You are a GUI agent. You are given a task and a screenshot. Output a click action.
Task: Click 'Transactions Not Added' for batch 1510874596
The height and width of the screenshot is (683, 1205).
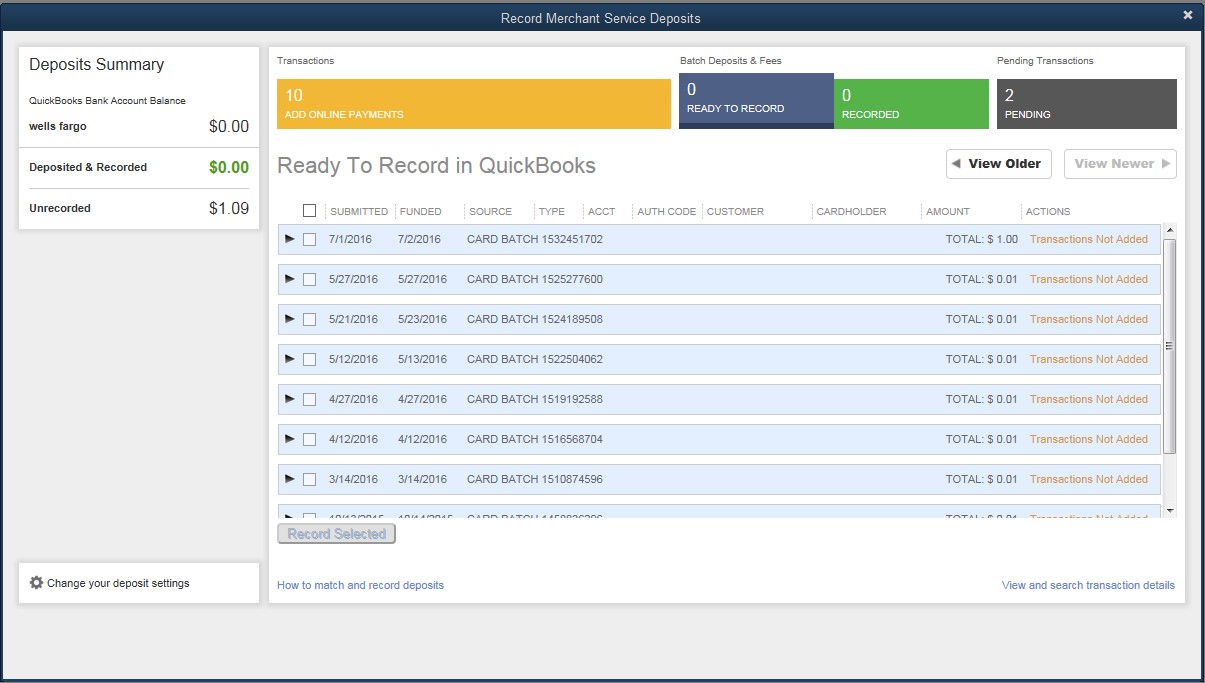tap(1089, 479)
